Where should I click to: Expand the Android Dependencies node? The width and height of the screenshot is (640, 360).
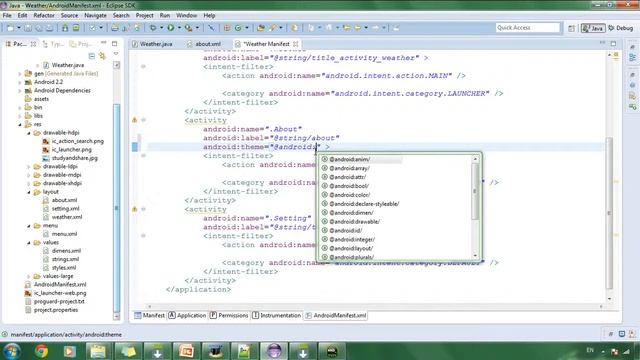[x=20, y=91]
